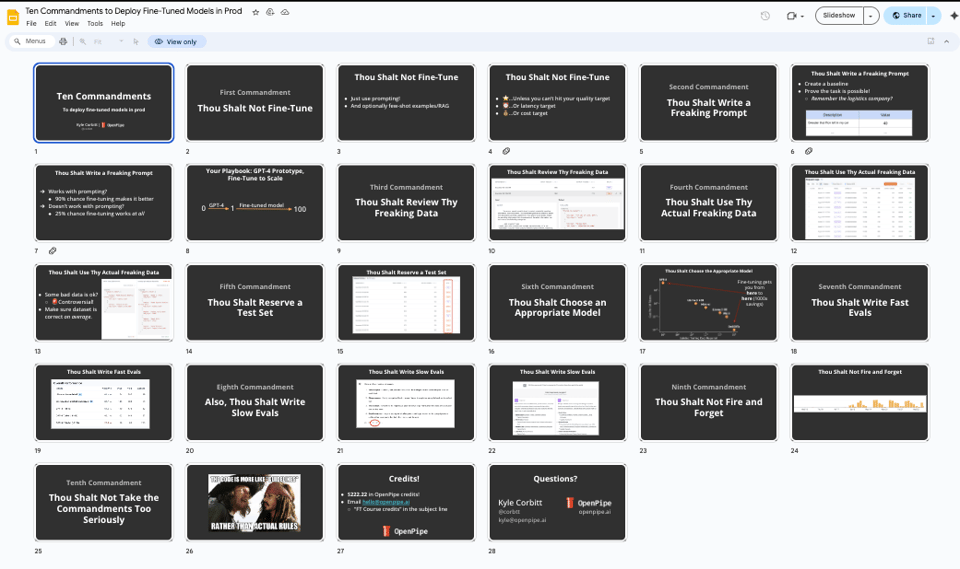Expand the Share options arrow
The height and width of the screenshot is (569, 960).
933,16
